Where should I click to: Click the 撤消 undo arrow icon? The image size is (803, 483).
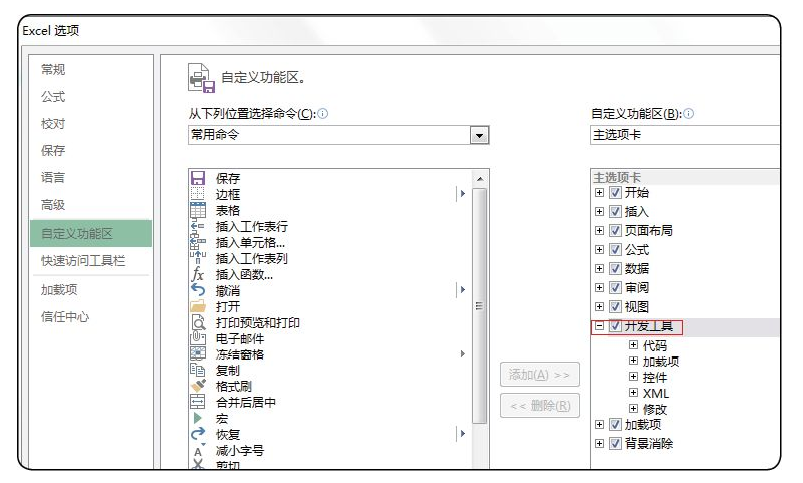(x=198, y=290)
